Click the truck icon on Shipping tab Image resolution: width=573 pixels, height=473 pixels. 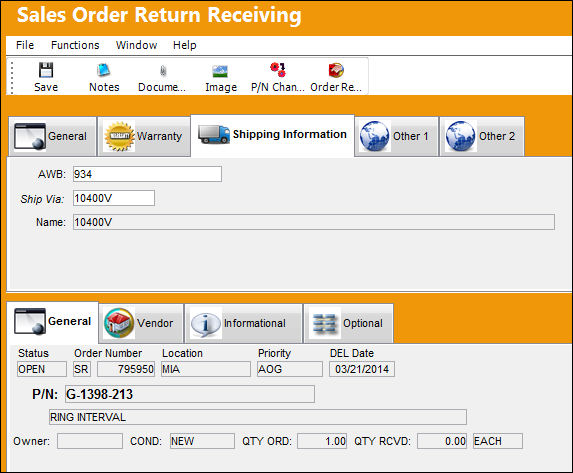tap(214, 135)
